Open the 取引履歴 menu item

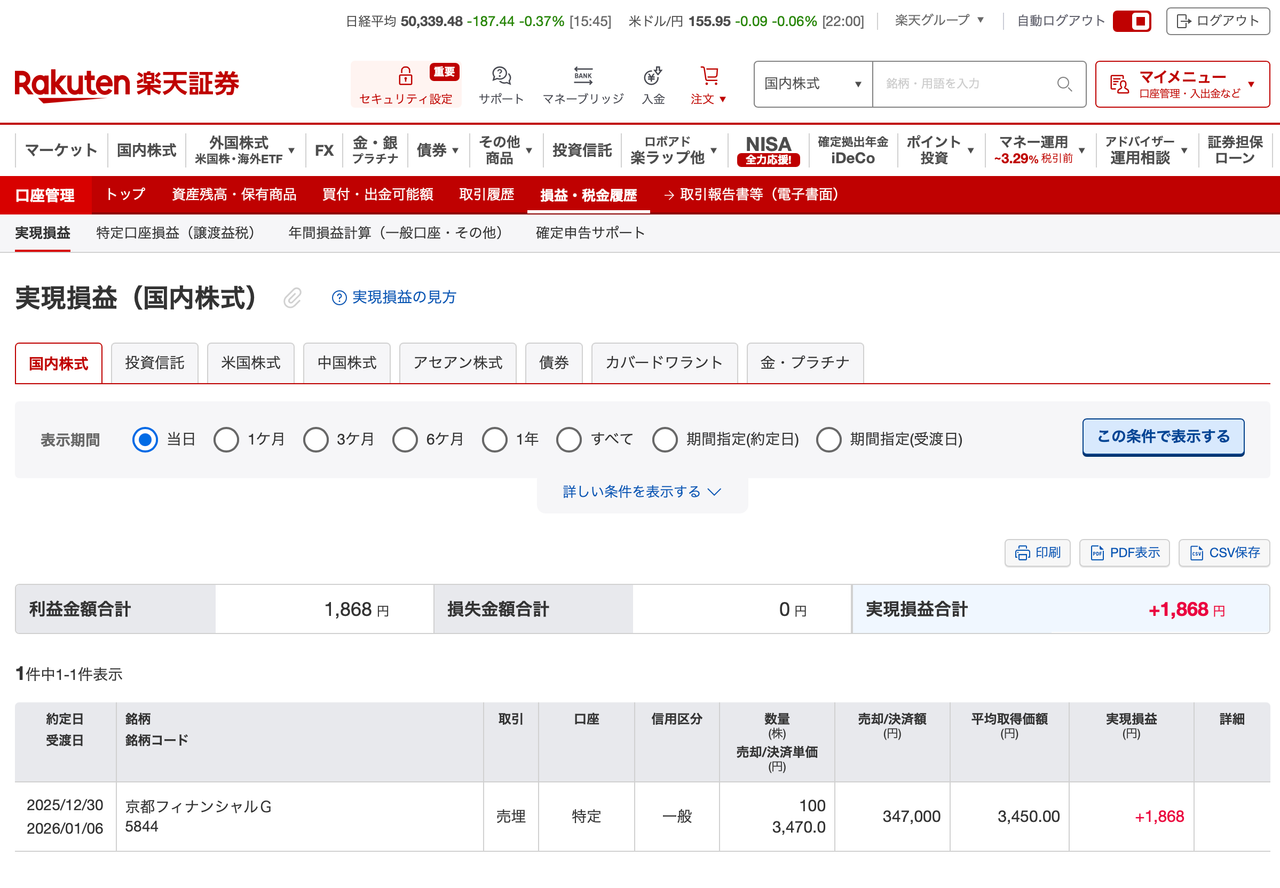point(486,195)
